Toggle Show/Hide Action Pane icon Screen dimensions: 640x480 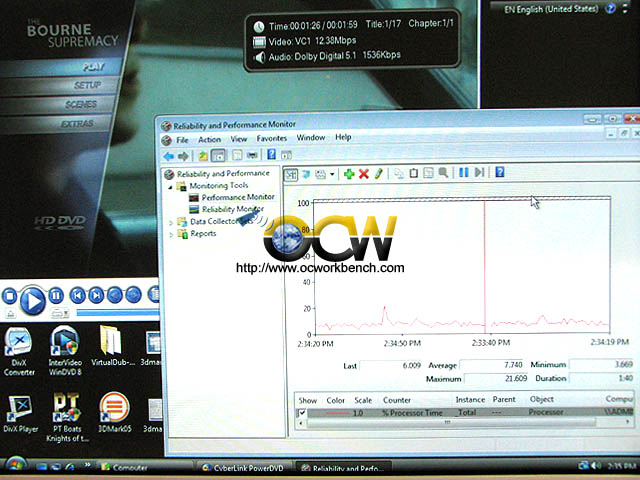point(286,155)
